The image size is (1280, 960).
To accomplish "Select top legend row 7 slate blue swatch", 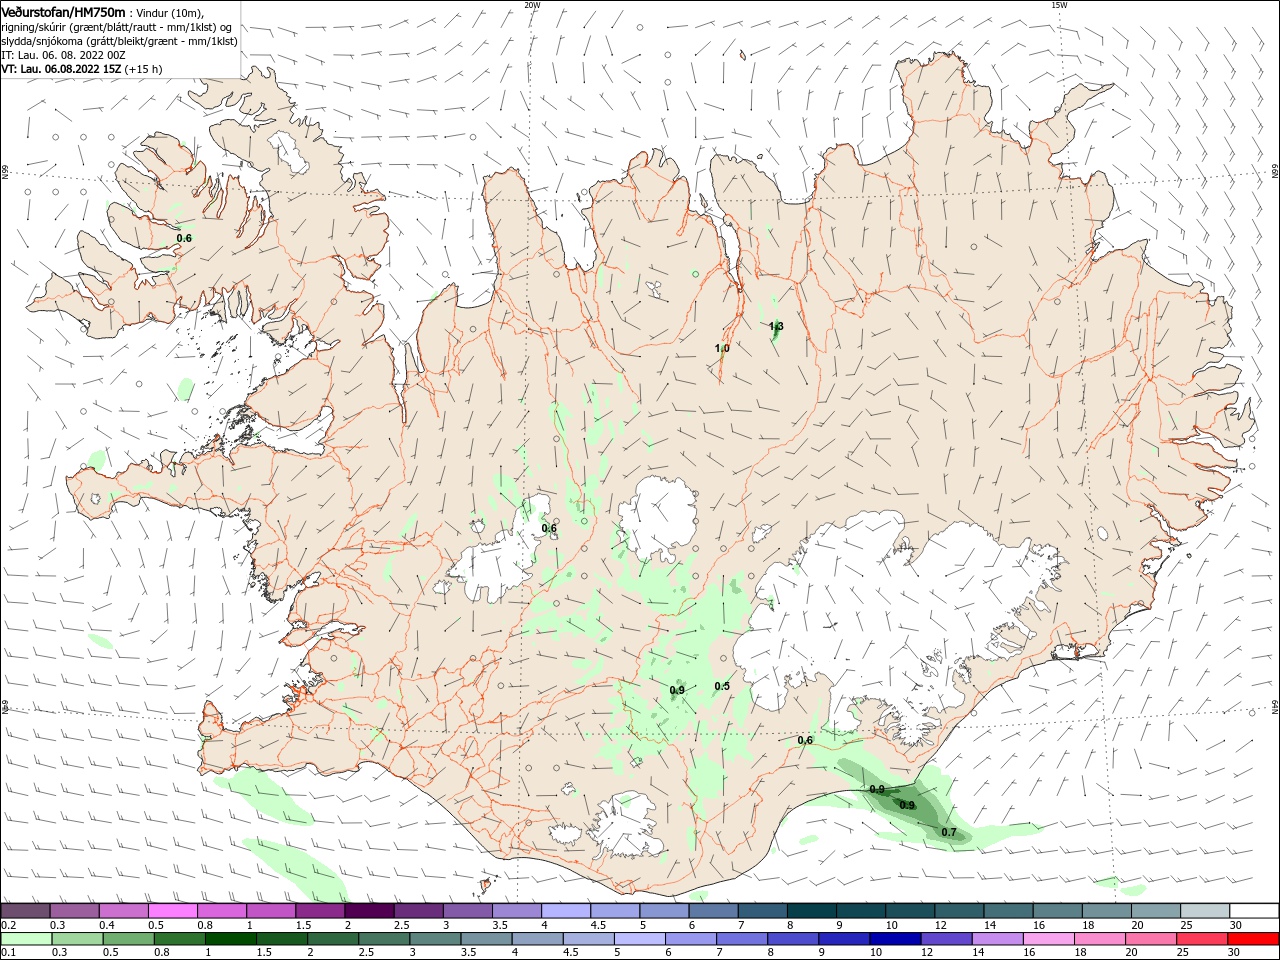I will point(762,910).
